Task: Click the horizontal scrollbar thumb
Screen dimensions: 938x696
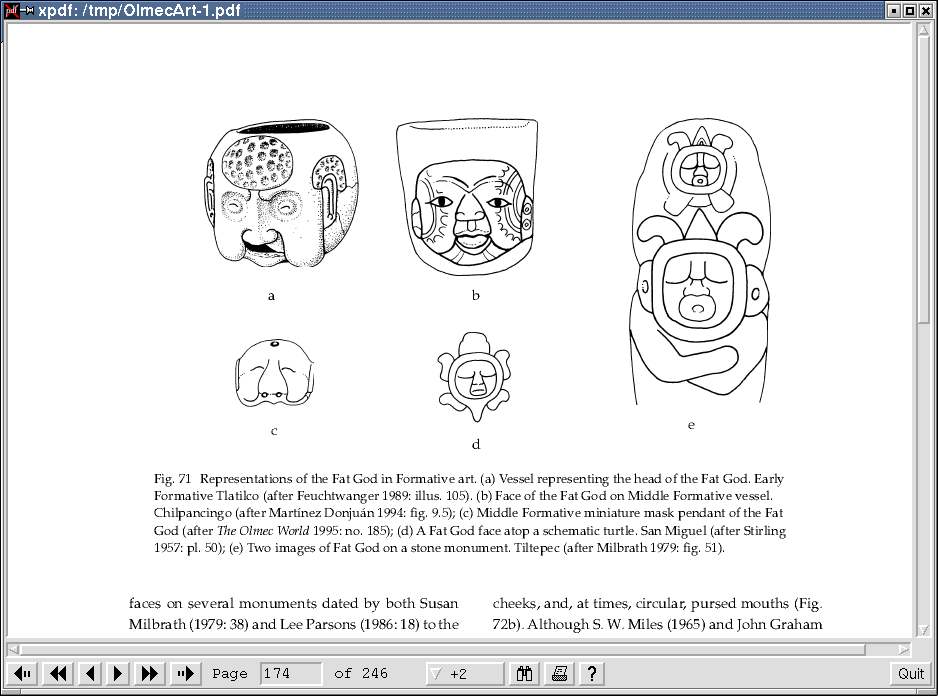Action: pyautogui.click(x=443, y=649)
